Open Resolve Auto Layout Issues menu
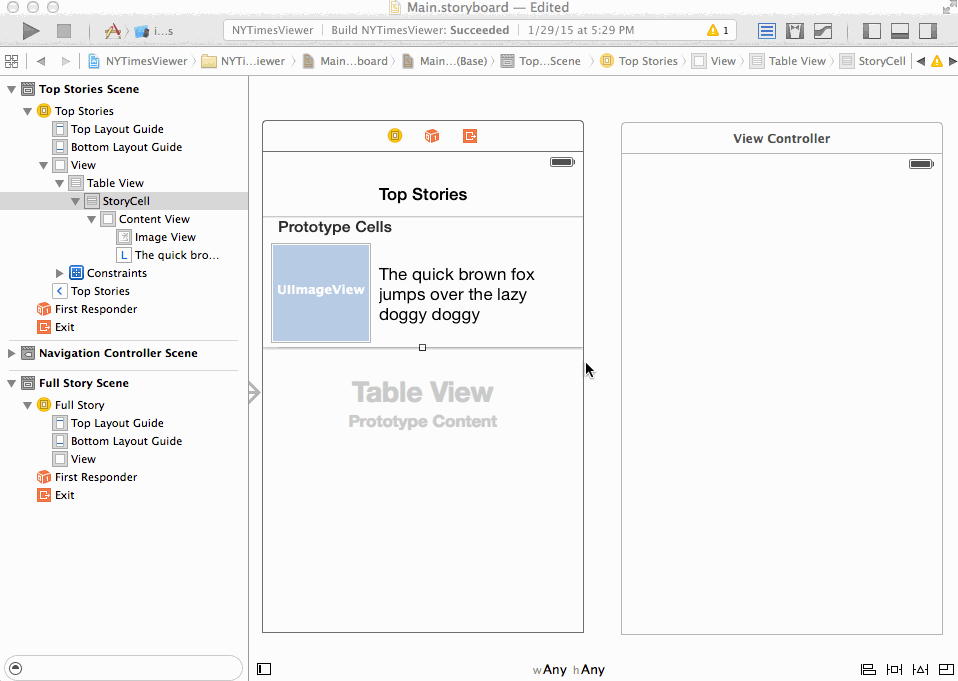958x681 pixels. coord(920,669)
